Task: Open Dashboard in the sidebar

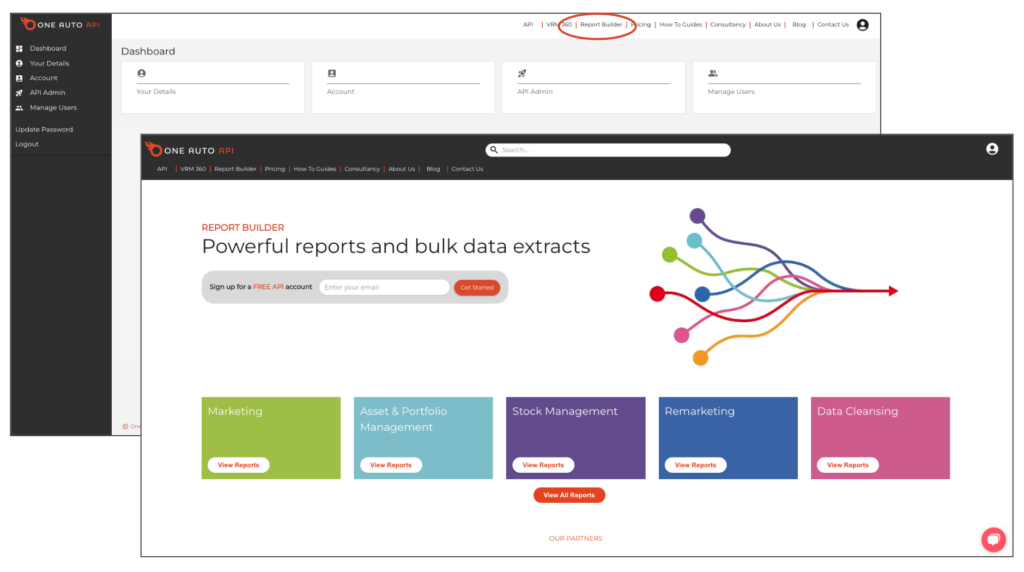Action: (48, 48)
